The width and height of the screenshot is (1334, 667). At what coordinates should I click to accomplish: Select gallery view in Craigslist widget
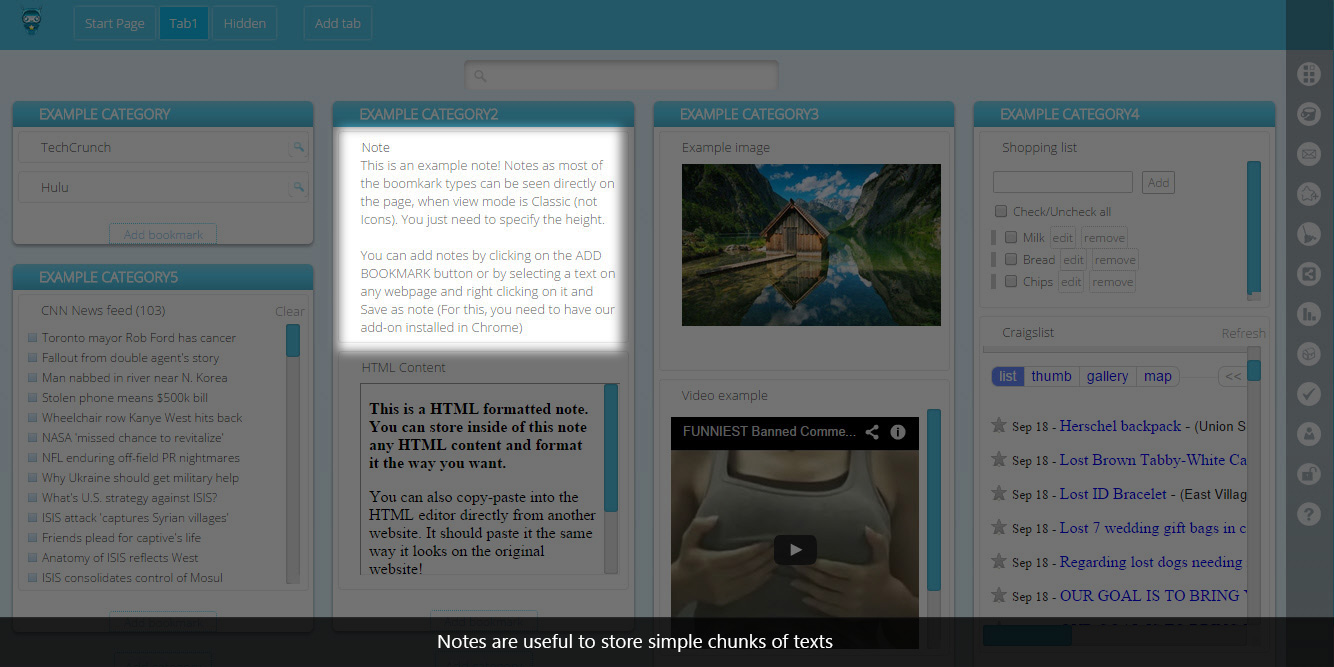pos(1107,377)
